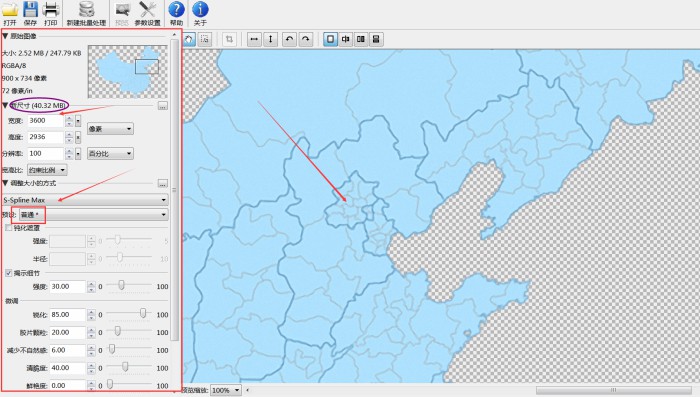Screen dimensions: 700x397
Task: Open the 帮助 help icon
Action: point(176,13)
